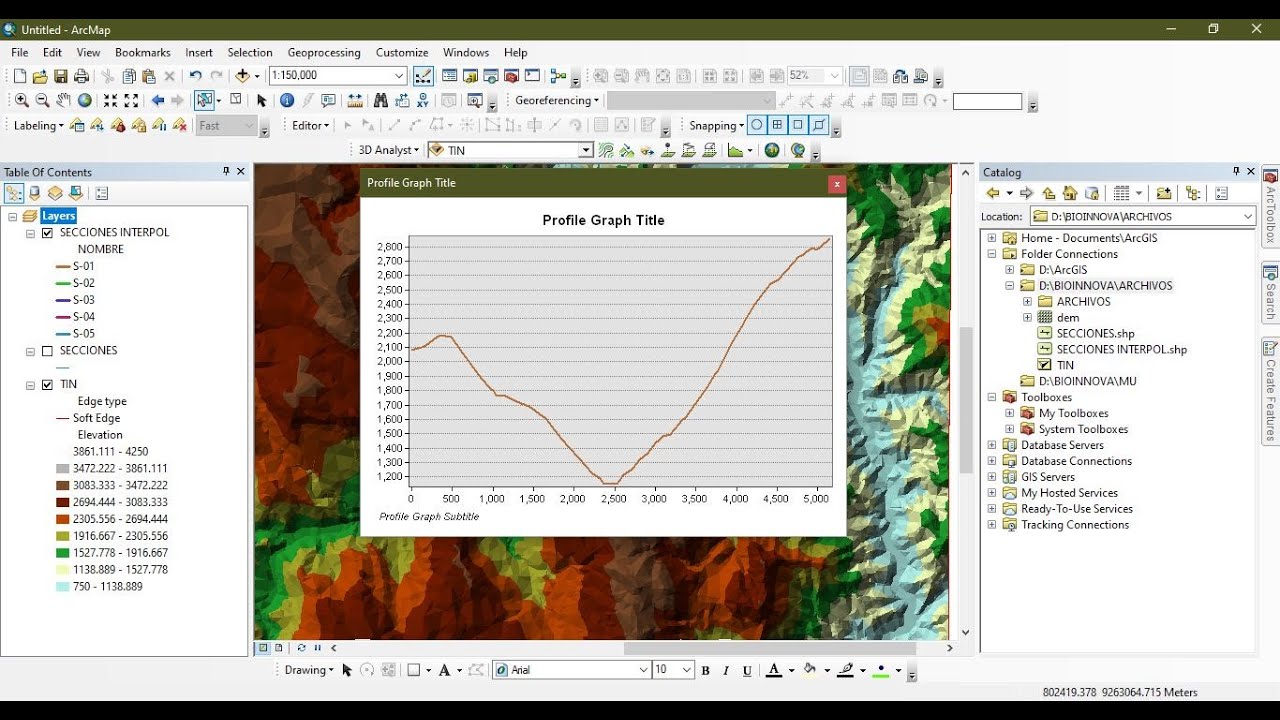Image resolution: width=1280 pixels, height=720 pixels.
Task: Toggle bold text formatting in Drawing toolbar
Action: (706, 671)
